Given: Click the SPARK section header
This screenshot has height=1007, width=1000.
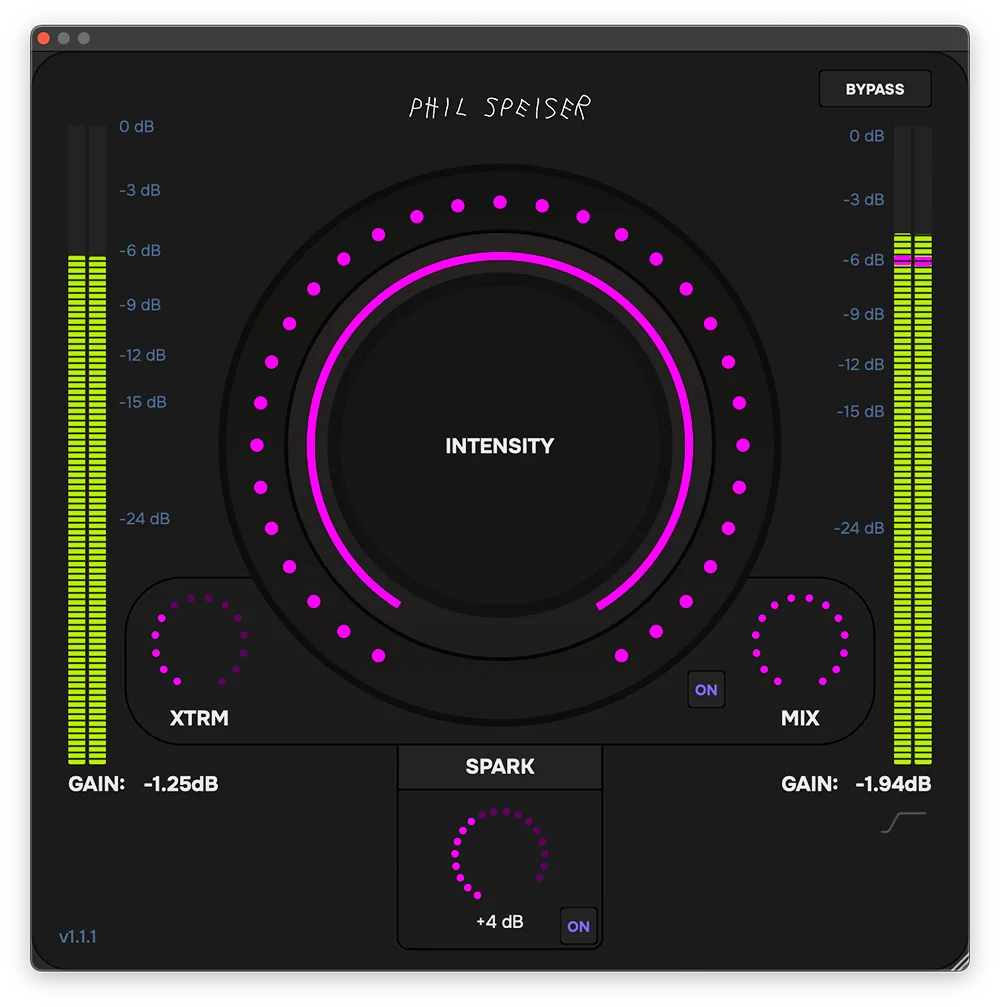Looking at the screenshot, I should [500, 767].
